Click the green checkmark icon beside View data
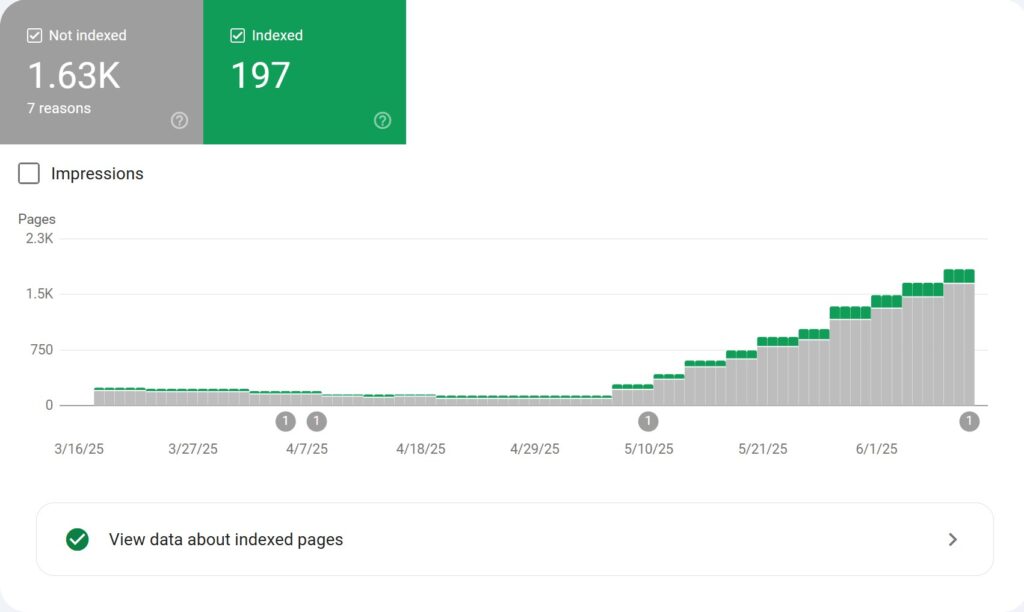The width and height of the screenshot is (1024, 612). click(x=77, y=539)
